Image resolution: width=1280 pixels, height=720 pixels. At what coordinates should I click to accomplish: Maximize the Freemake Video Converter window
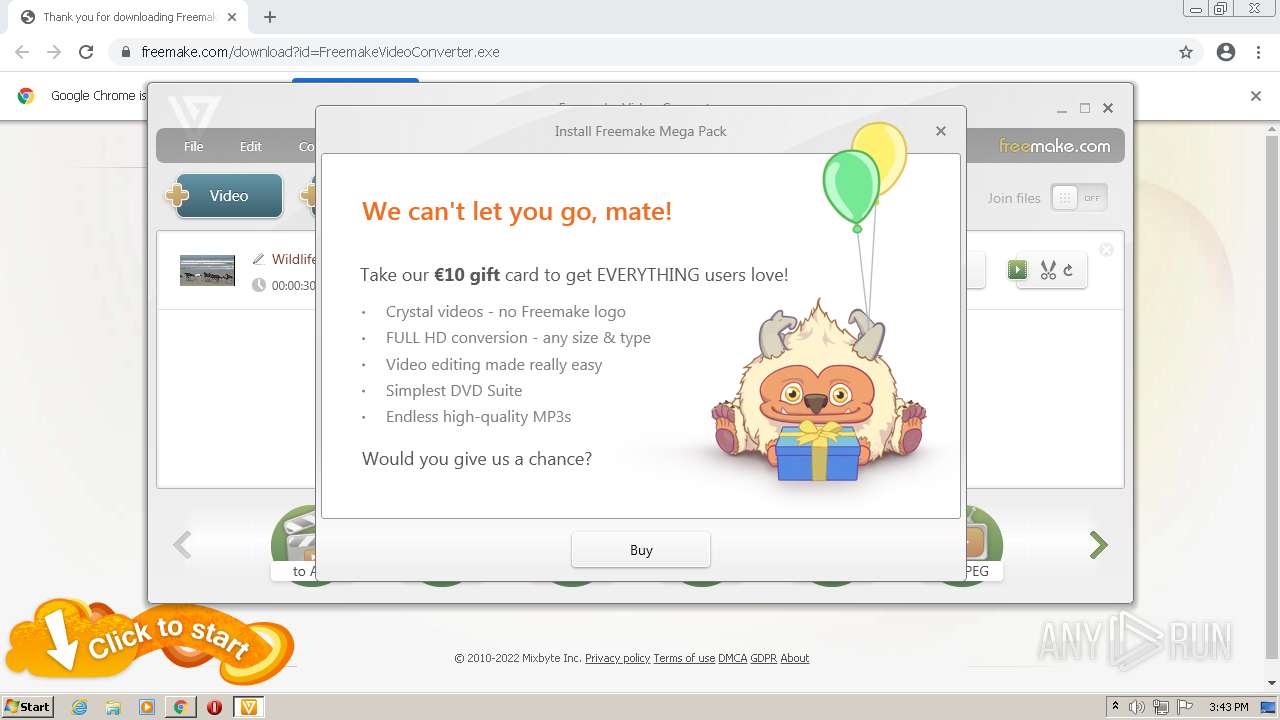[x=1085, y=108]
